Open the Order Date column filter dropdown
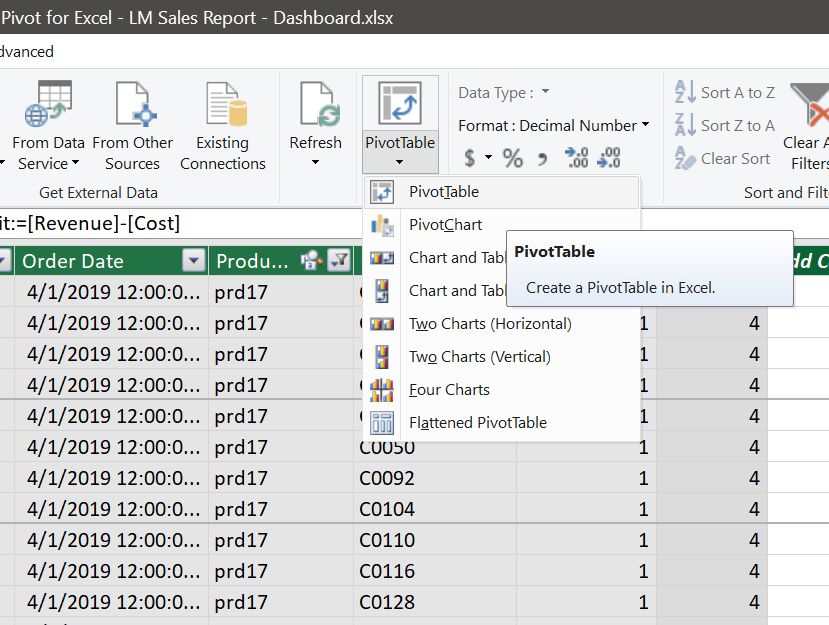 (x=193, y=261)
